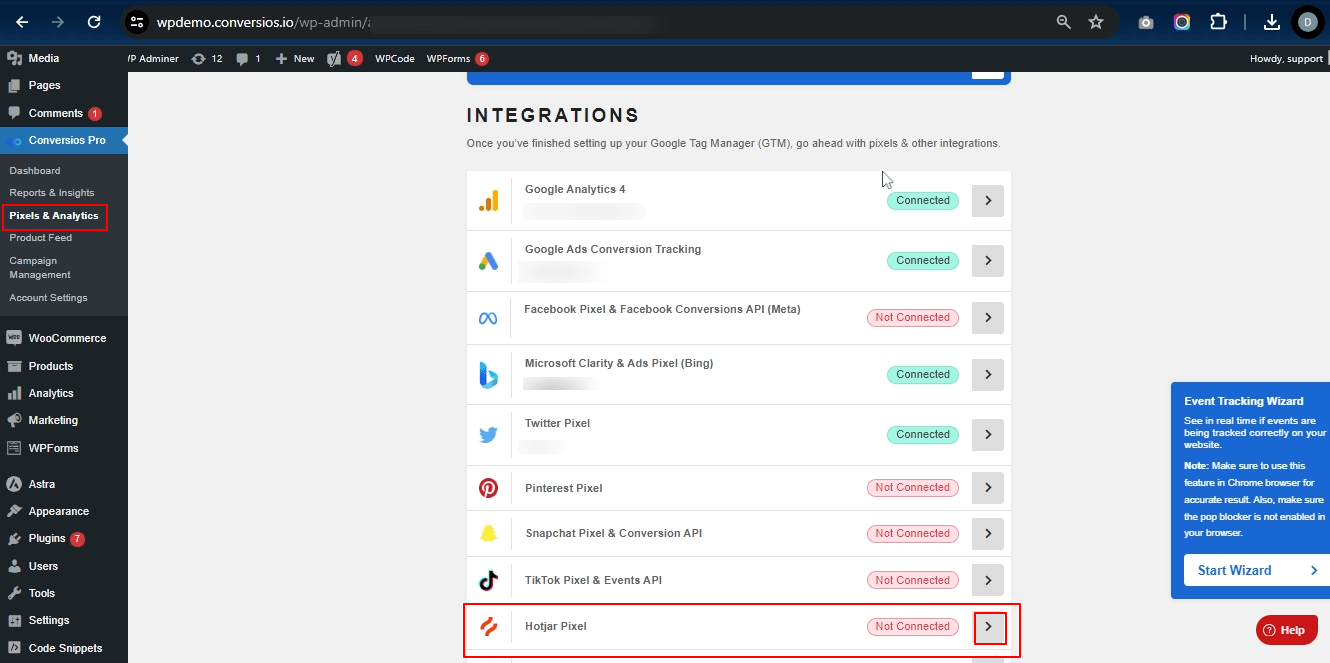Open the red Help button
The image size is (1330, 663).
tap(1287, 630)
